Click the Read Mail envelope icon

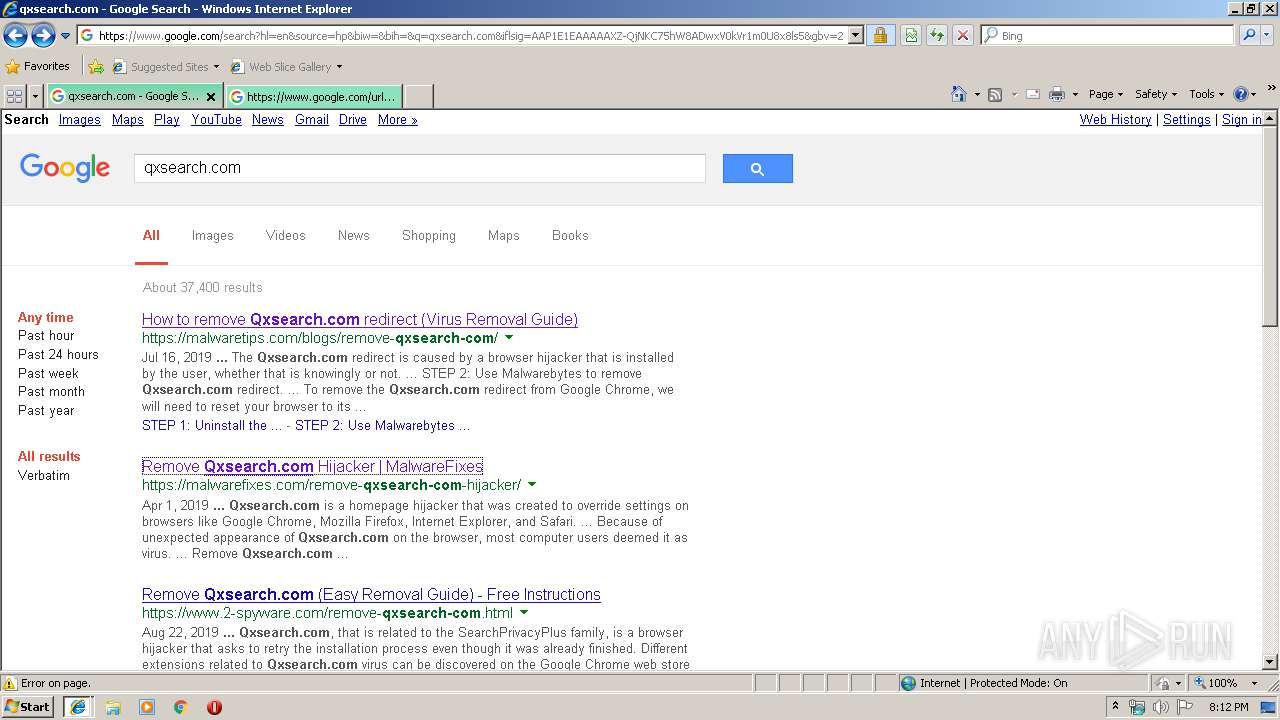coord(1033,94)
